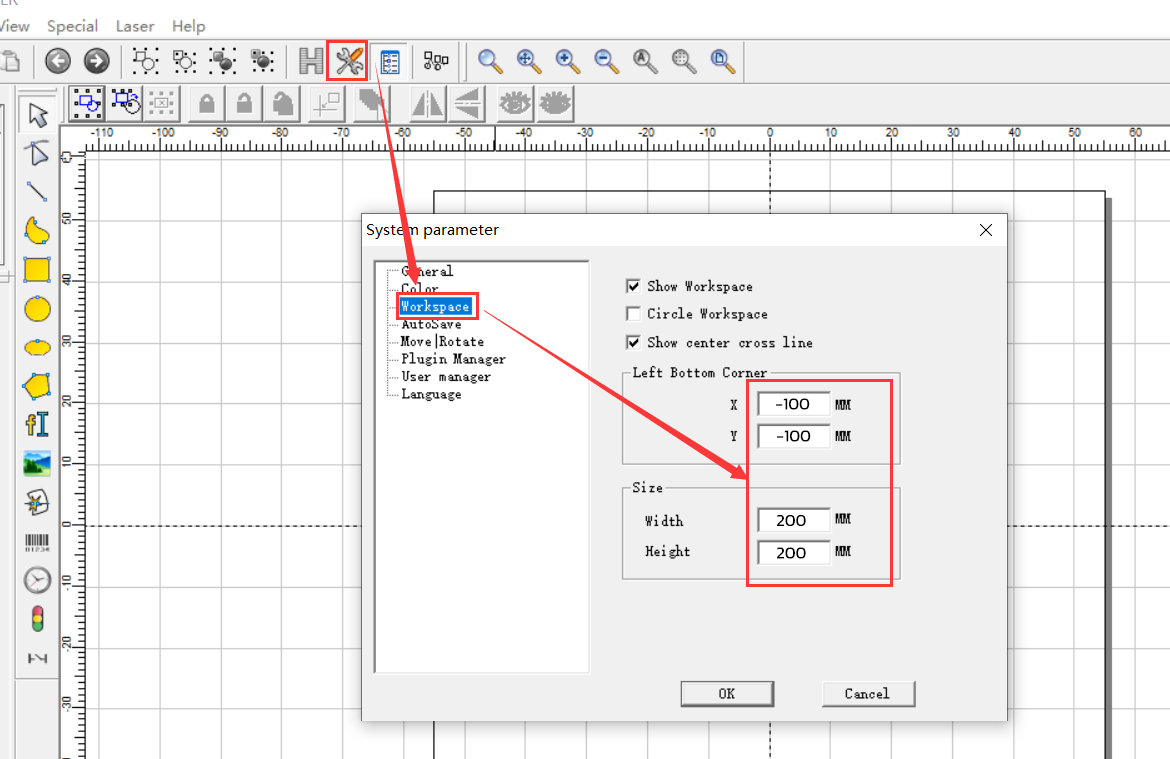Select the polygon drawing tool
Screen dimensions: 1170x759
(x=37, y=385)
